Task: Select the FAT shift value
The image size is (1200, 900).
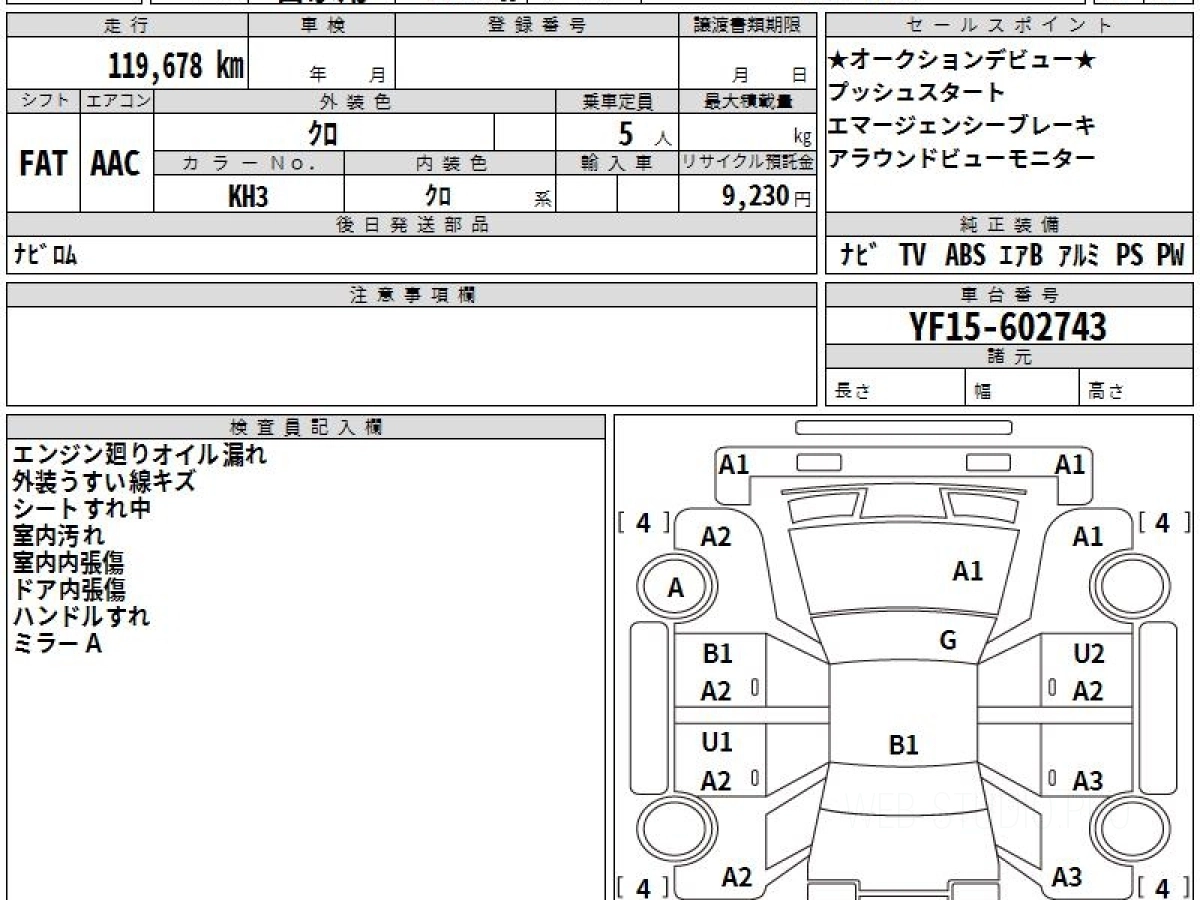Action: pos(43,163)
